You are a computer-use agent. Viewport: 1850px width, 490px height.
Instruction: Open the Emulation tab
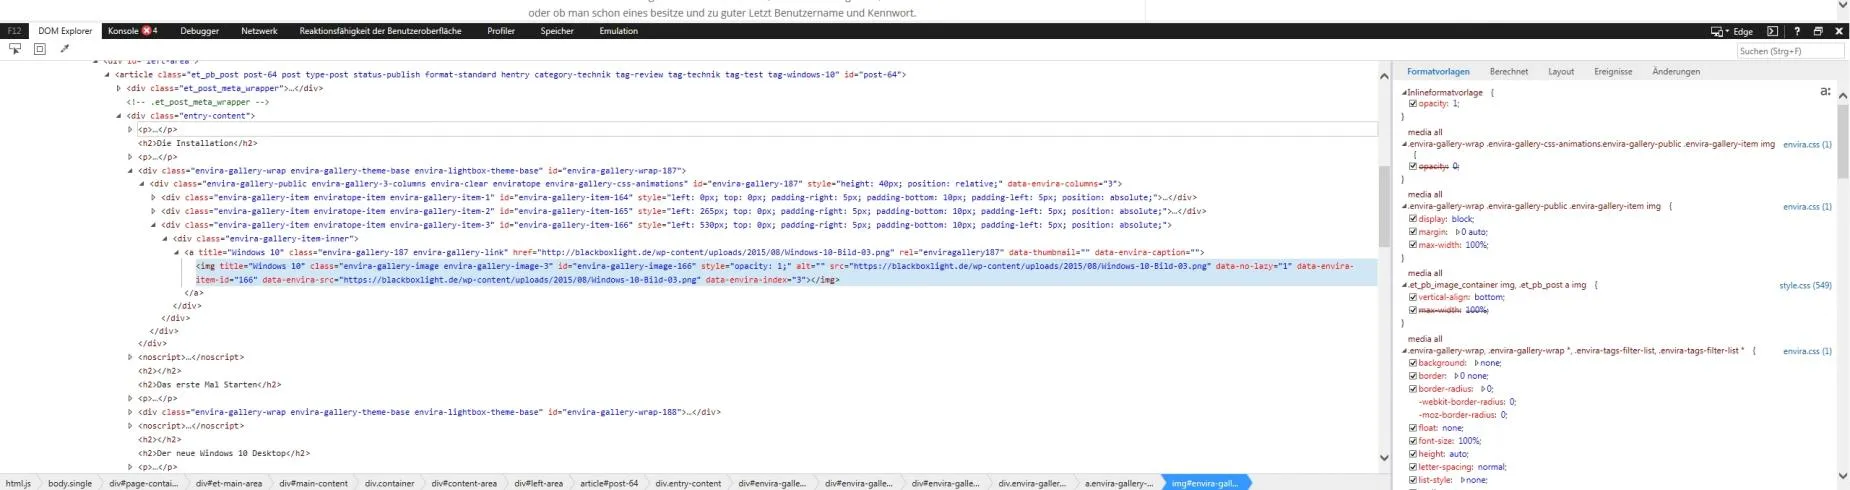click(618, 31)
